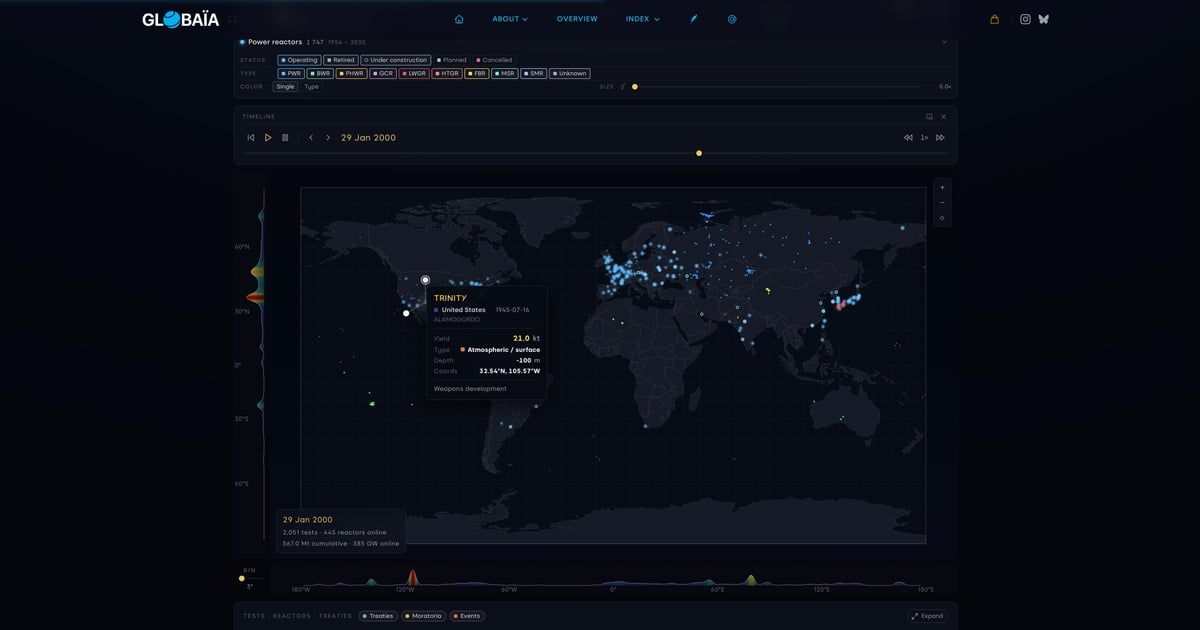The width and height of the screenshot is (1200, 630).
Task: Toggle Operating status filter
Action: tap(299, 60)
